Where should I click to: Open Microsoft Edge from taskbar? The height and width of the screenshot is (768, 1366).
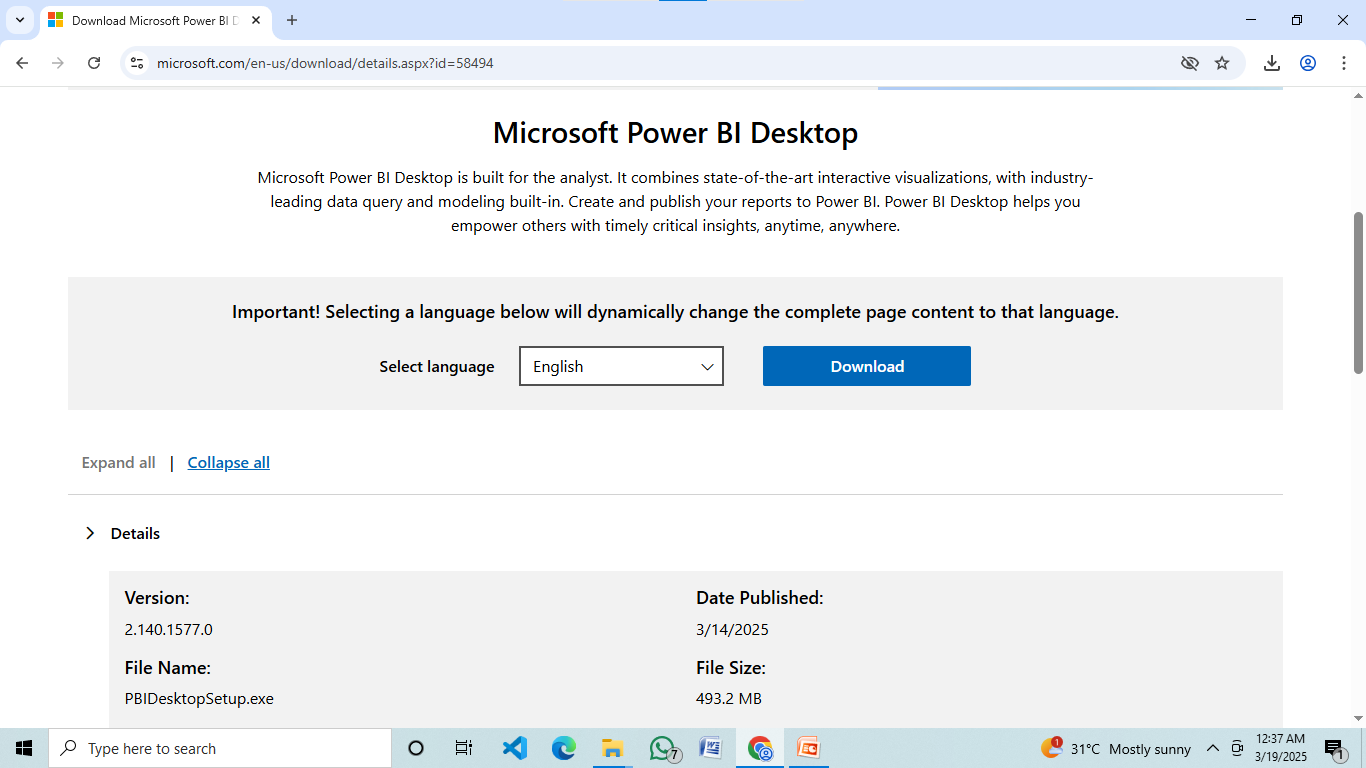tap(563, 748)
